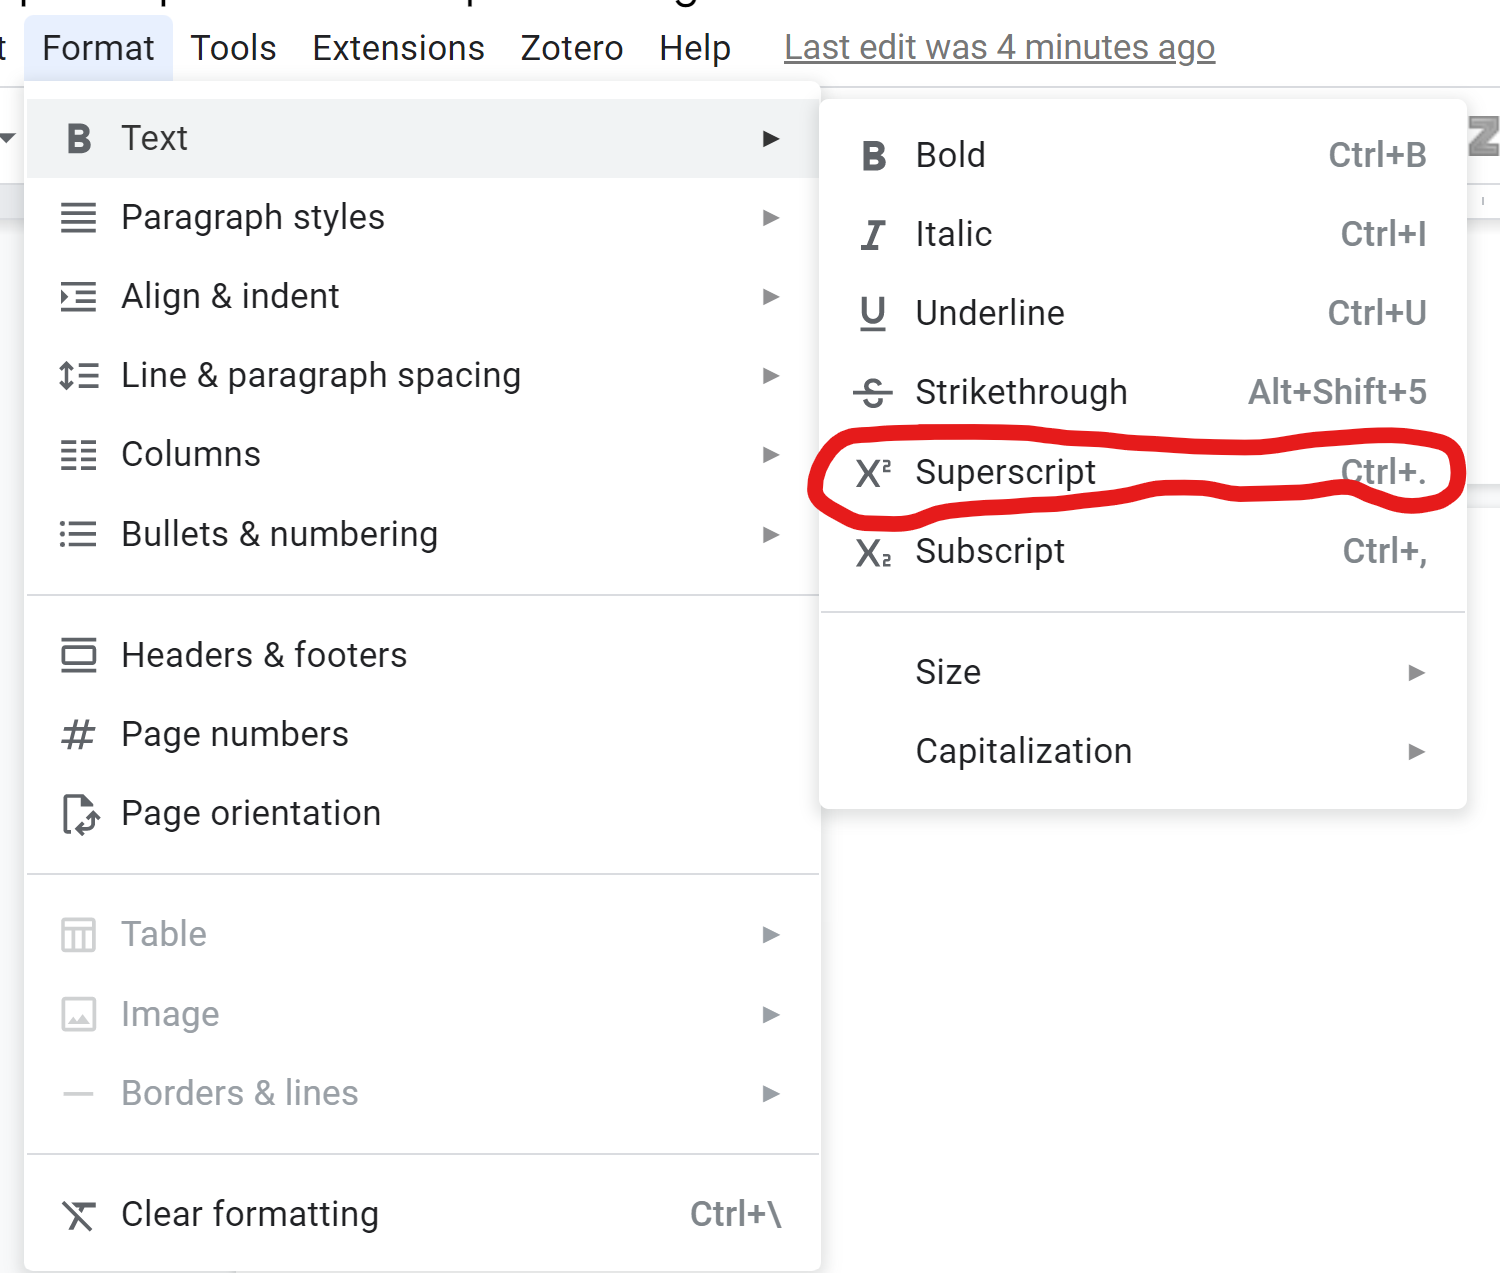The height and width of the screenshot is (1273, 1500).
Task: Open the Align & indent submenu
Action: 230,296
